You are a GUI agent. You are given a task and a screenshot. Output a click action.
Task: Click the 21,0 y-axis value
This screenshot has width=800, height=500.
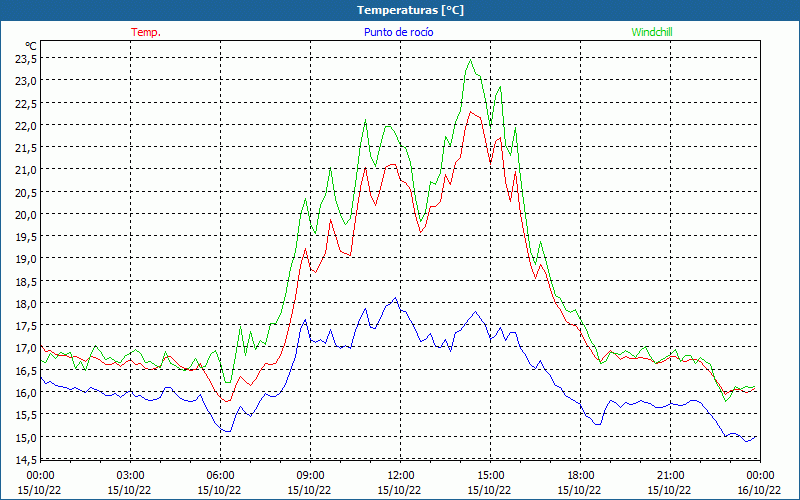tap(26, 169)
